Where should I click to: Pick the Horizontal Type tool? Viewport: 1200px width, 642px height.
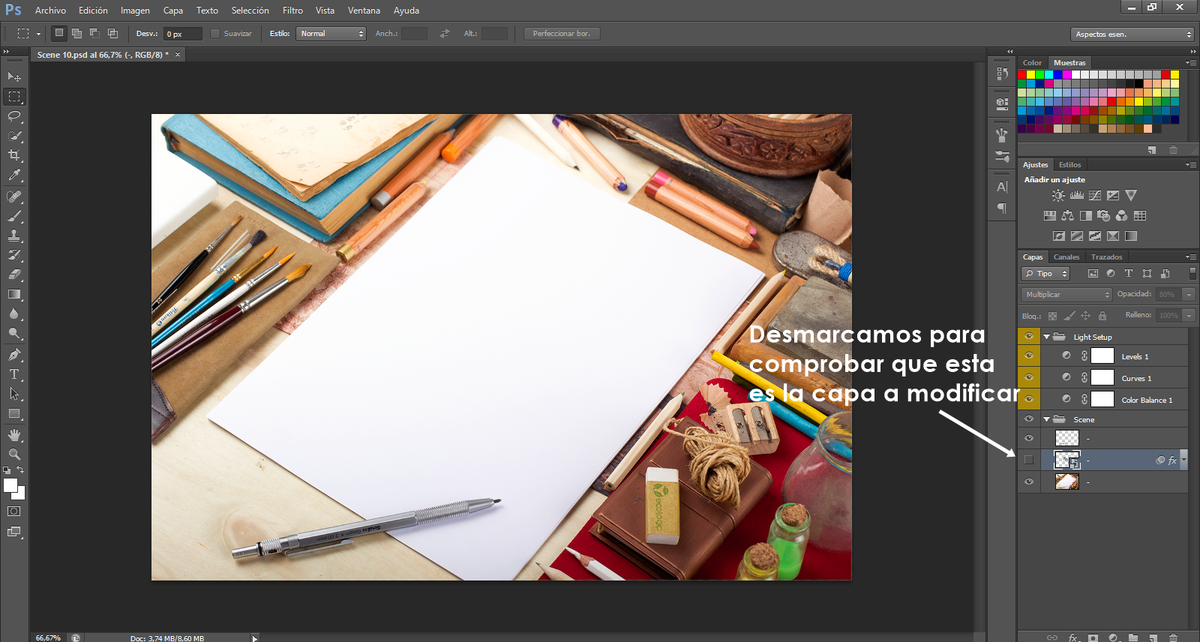click(x=14, y=374)
